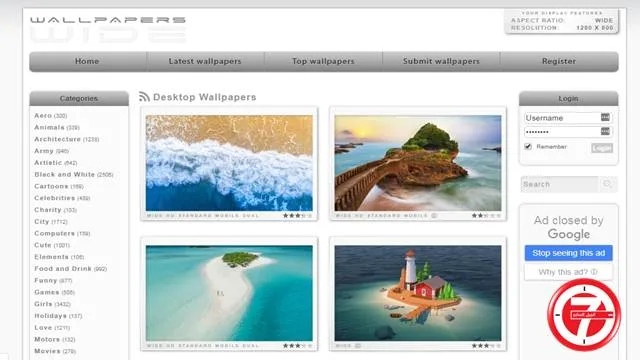640x360 pixels.
Task: Toggle the Remember checkbox
Action: pyautogui.click(x=528, y=146)
